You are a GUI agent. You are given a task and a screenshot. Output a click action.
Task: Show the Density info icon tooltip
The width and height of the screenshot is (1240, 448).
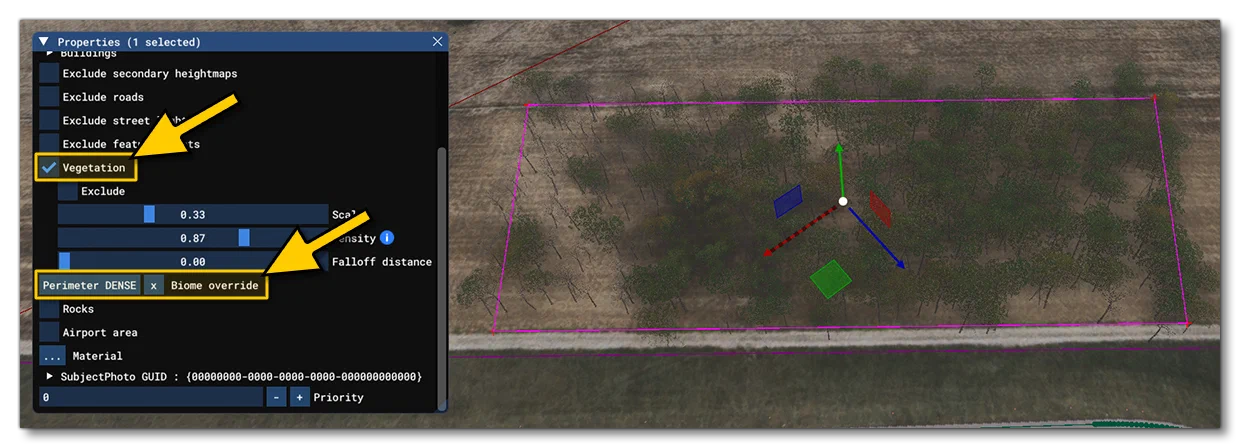click(387, 238)
